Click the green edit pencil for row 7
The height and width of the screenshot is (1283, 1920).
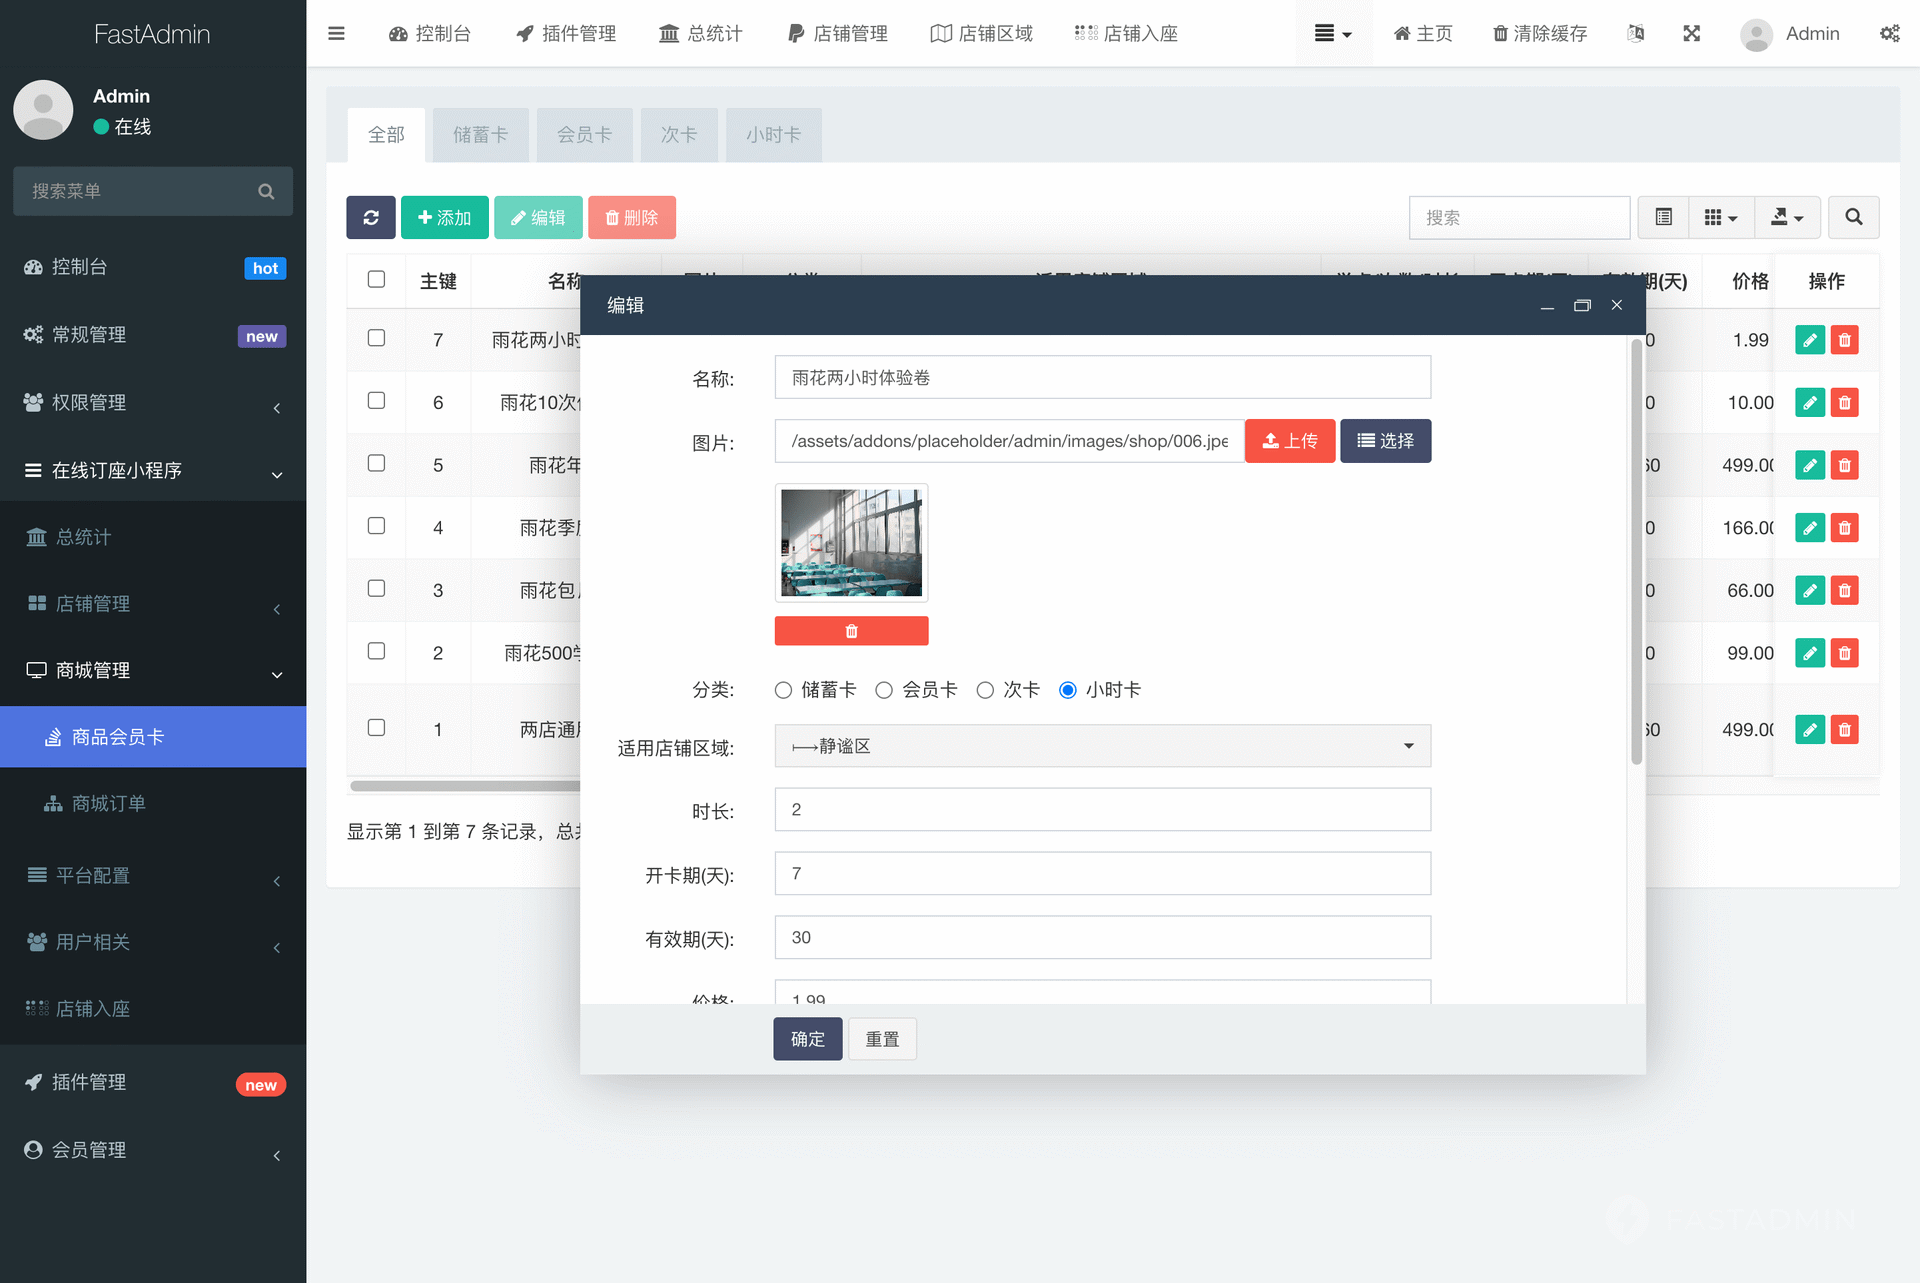coord(1809,340)
